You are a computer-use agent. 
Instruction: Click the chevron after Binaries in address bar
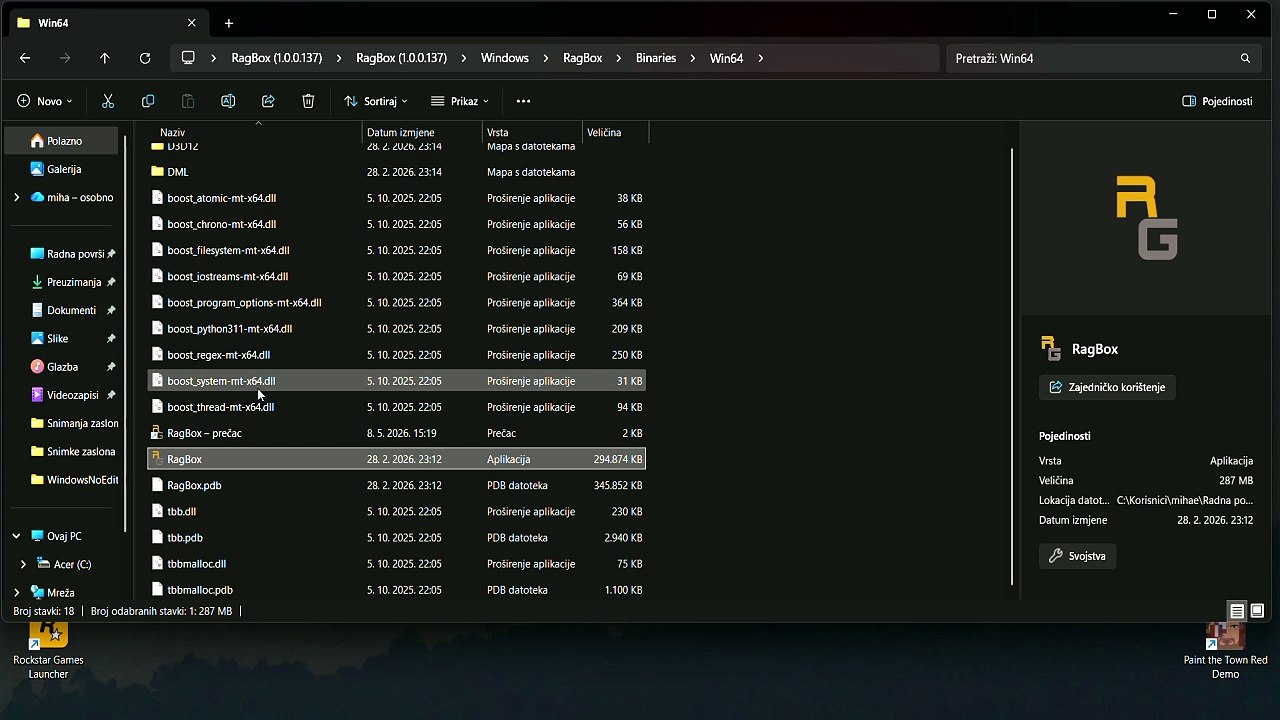pos(693,58)
